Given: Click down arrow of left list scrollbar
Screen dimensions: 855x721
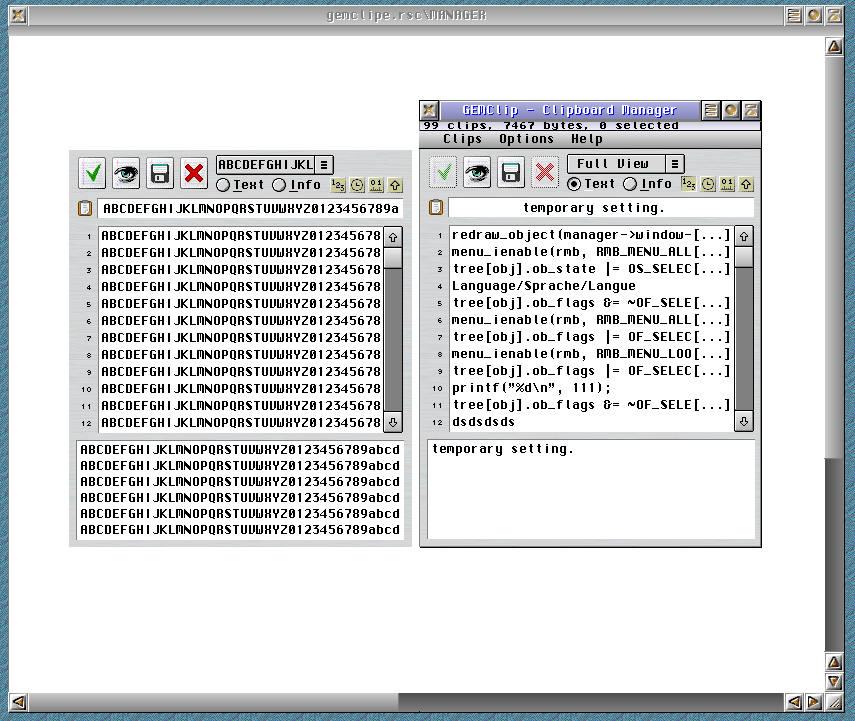Looking at the screenshot, I should pos(393,423).
